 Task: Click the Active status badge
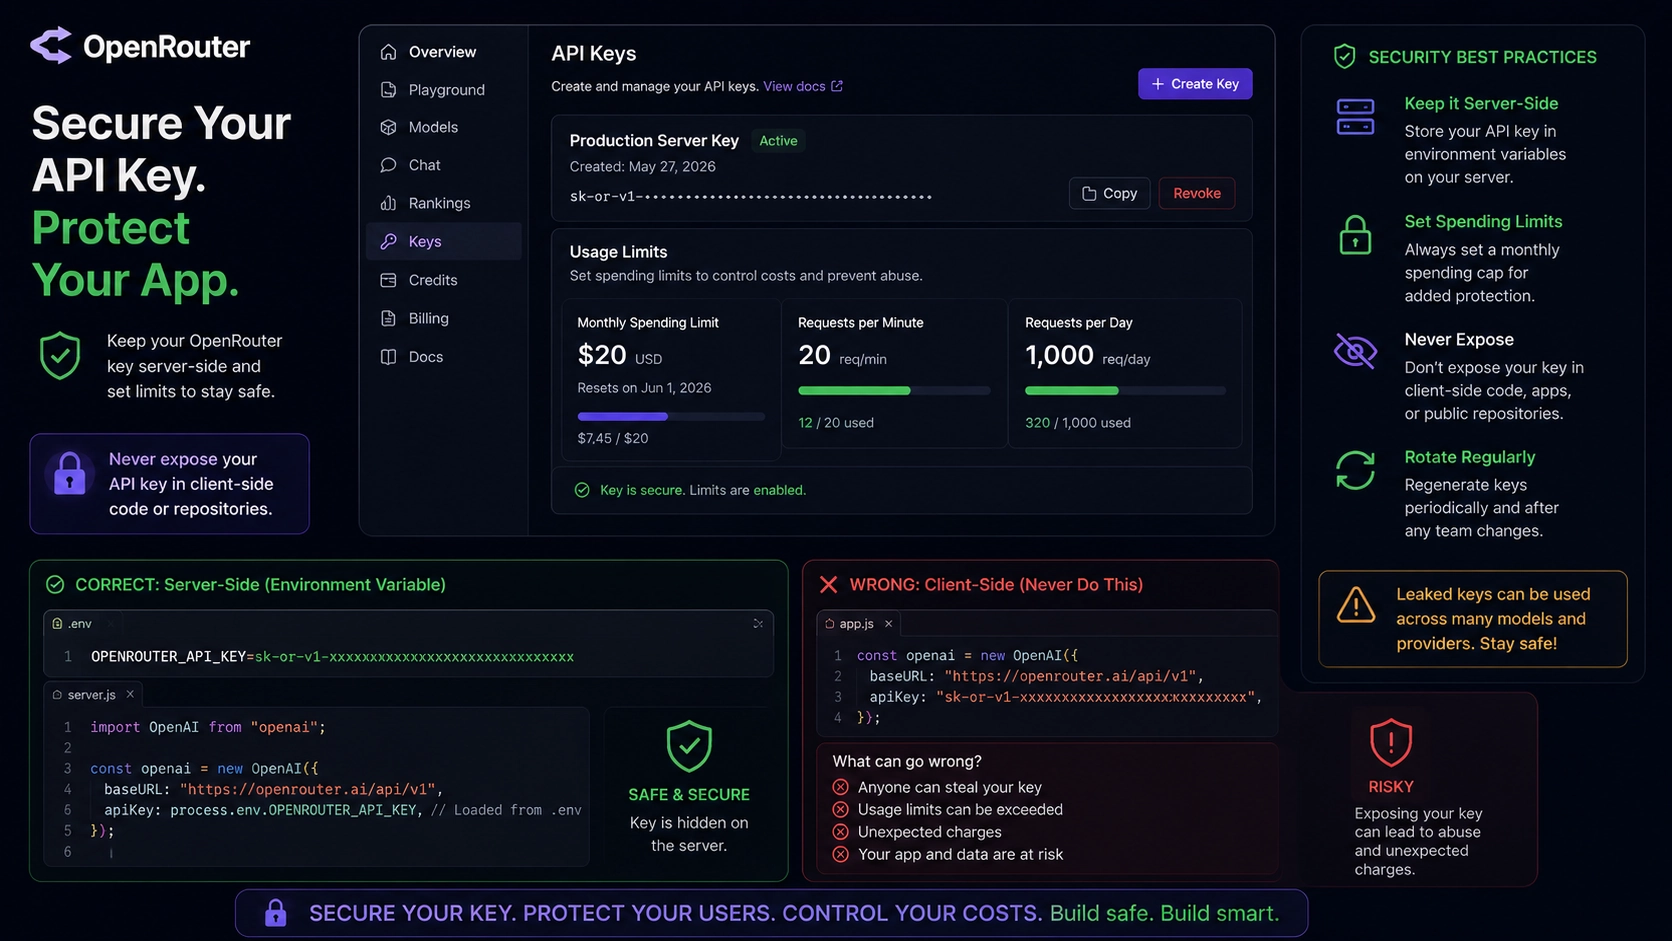click(x=778, y=141)
